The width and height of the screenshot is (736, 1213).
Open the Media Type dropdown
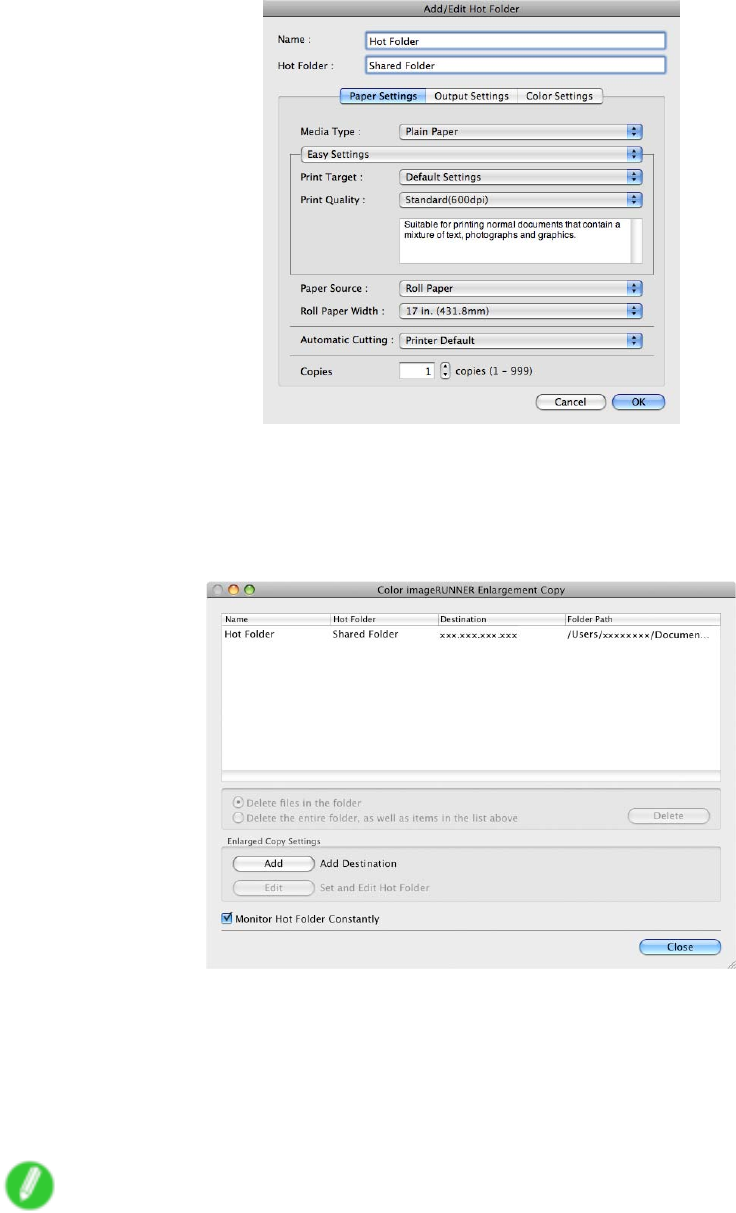coord(520,131)
